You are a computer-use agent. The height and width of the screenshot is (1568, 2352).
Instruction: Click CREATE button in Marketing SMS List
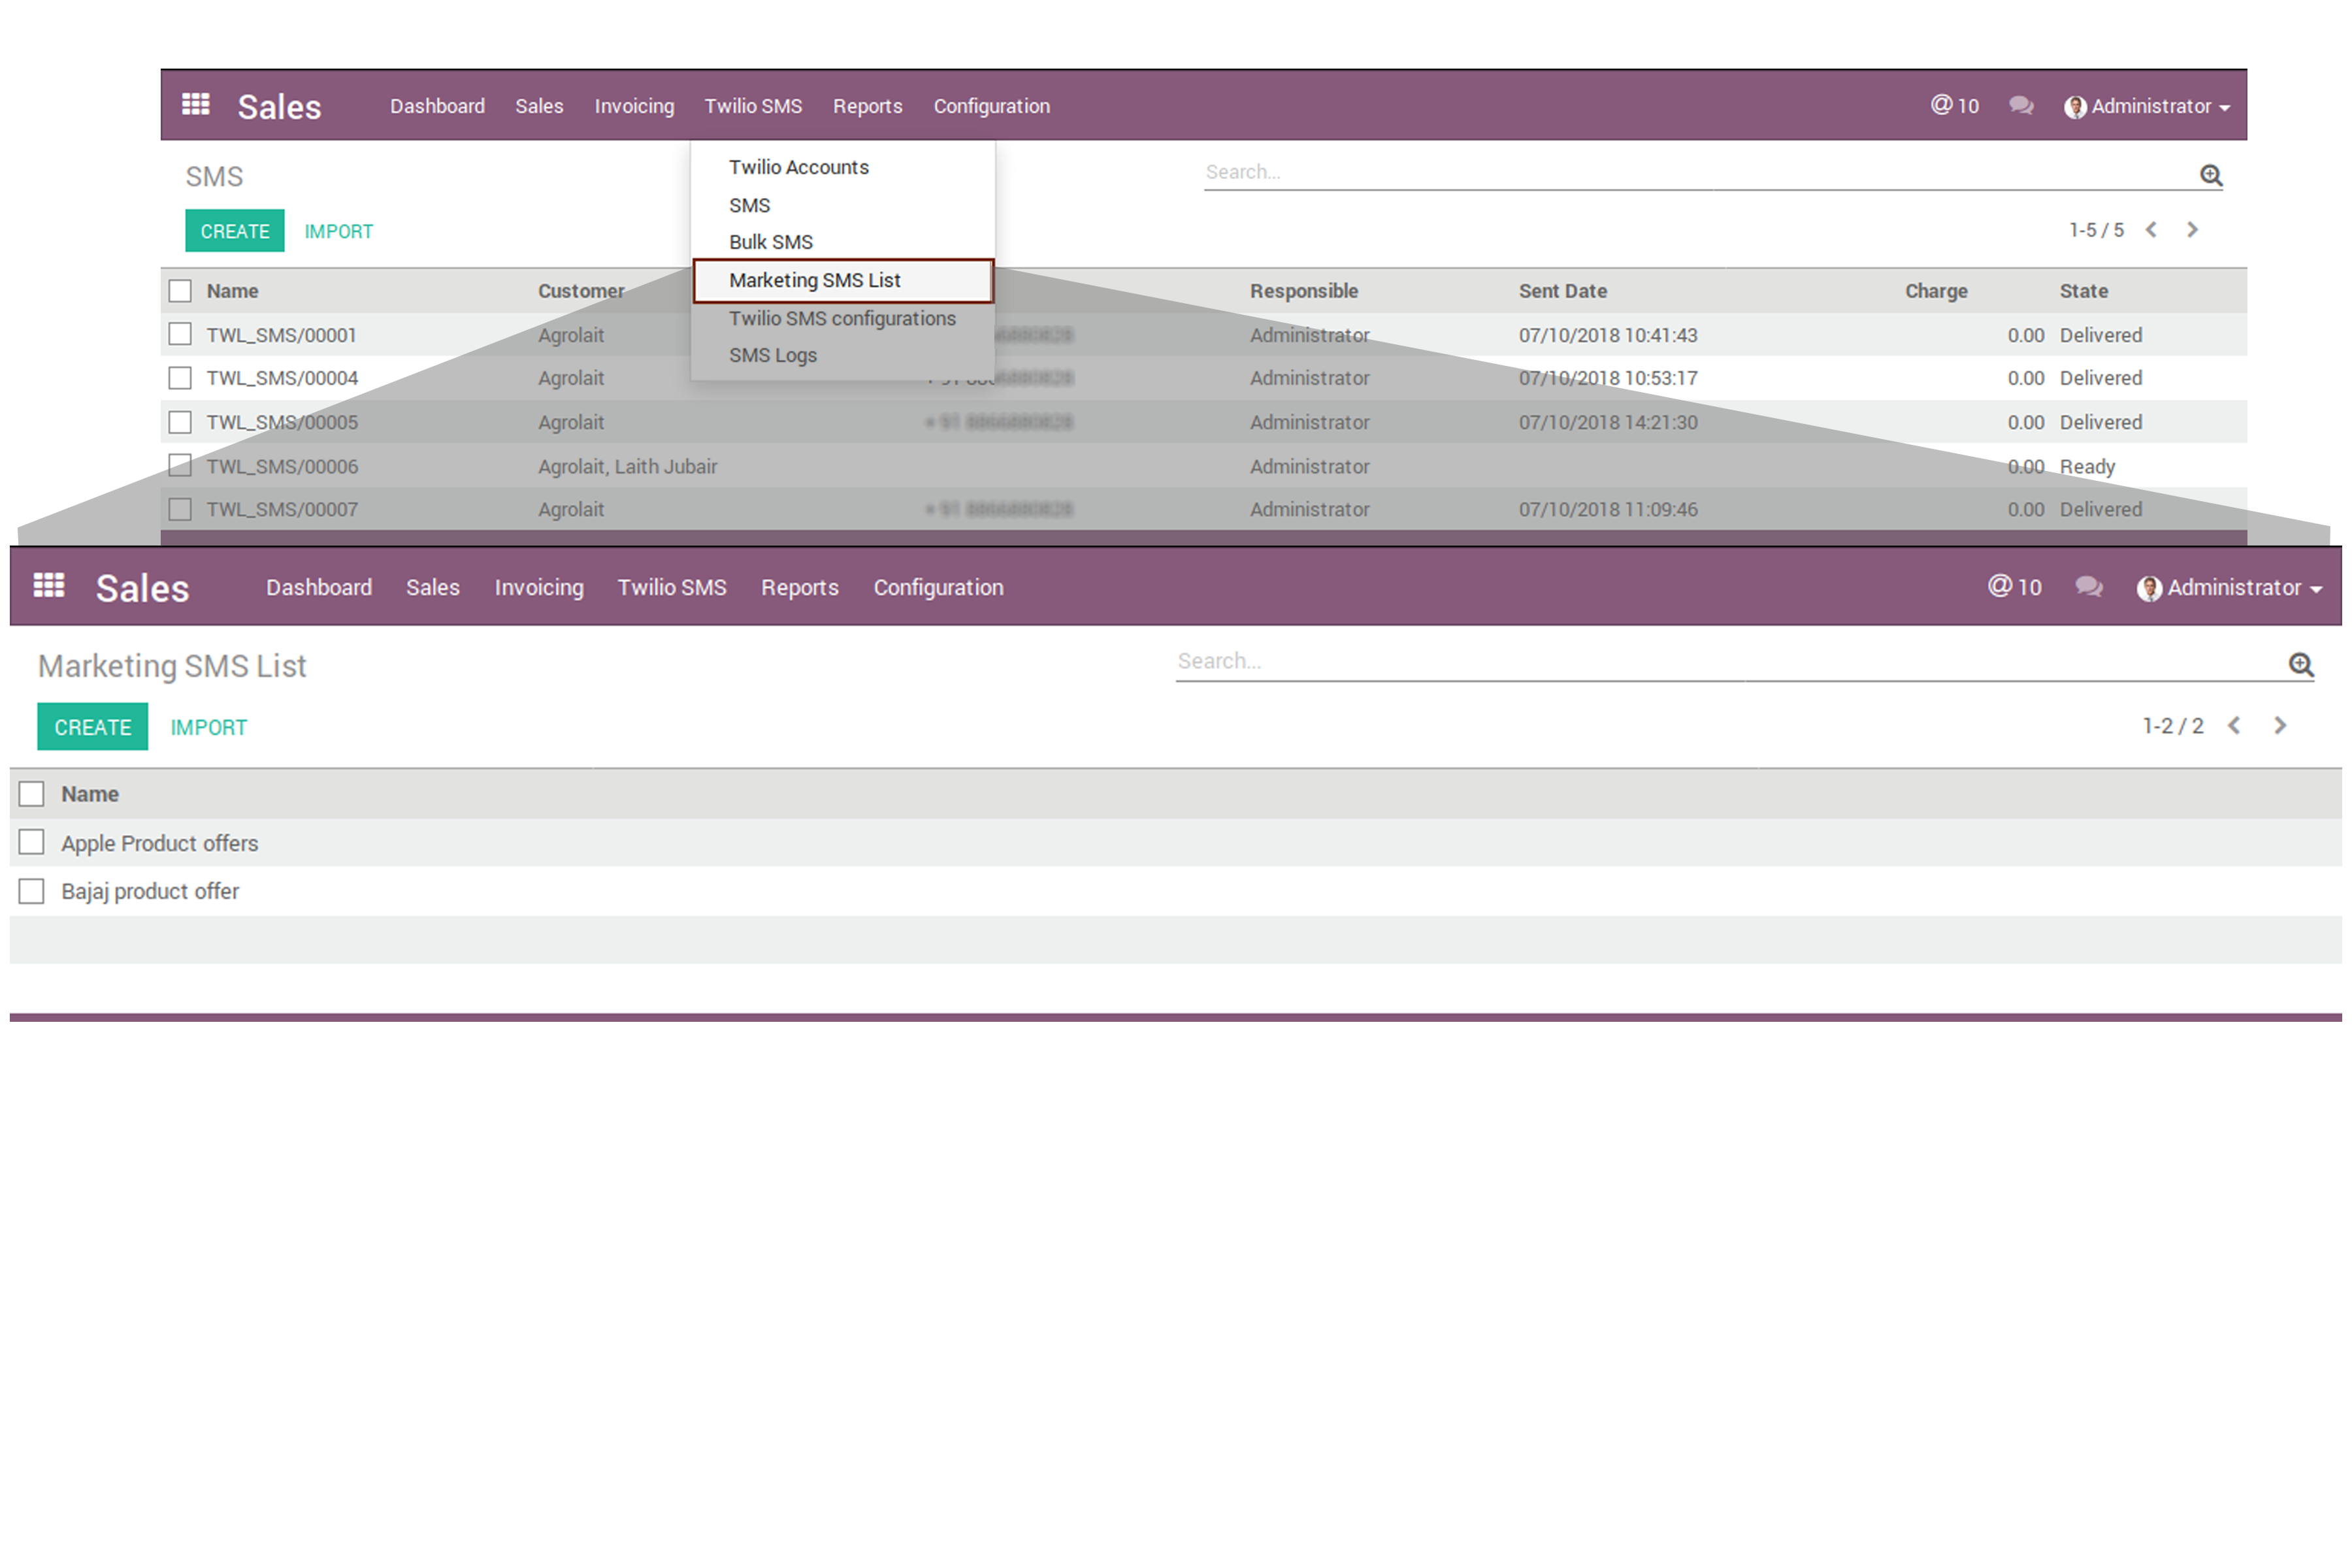tap(92, 727)
